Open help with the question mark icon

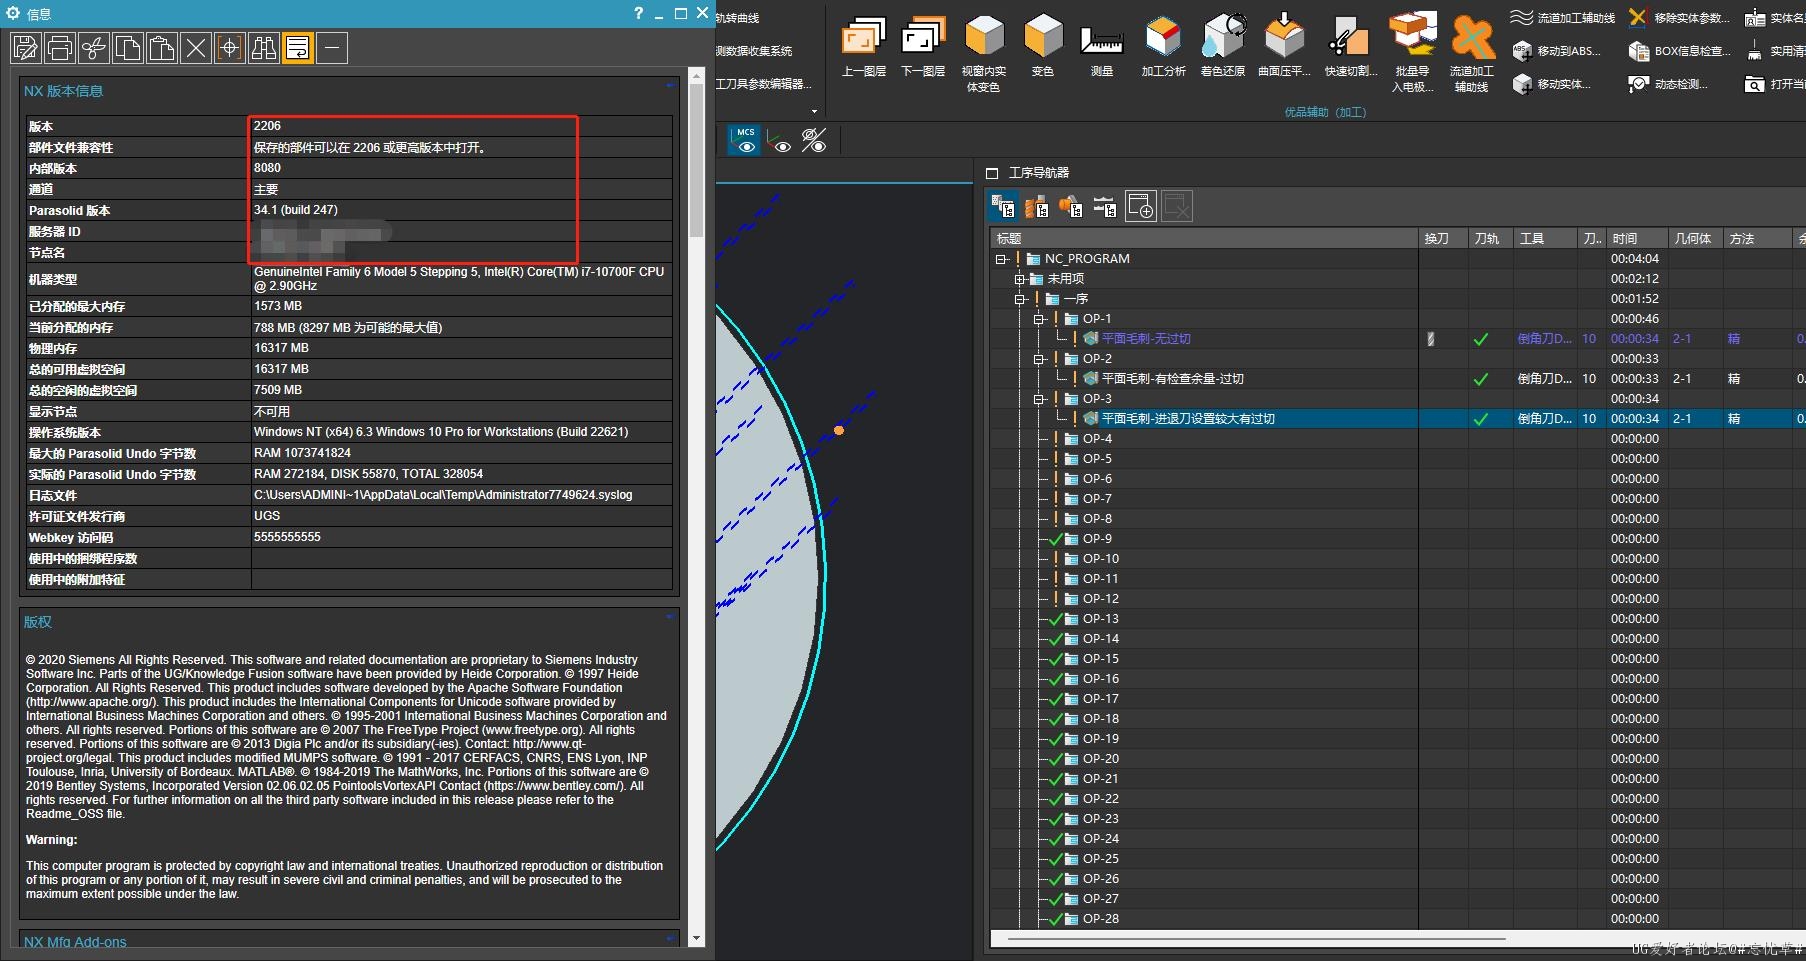point(639,13)
